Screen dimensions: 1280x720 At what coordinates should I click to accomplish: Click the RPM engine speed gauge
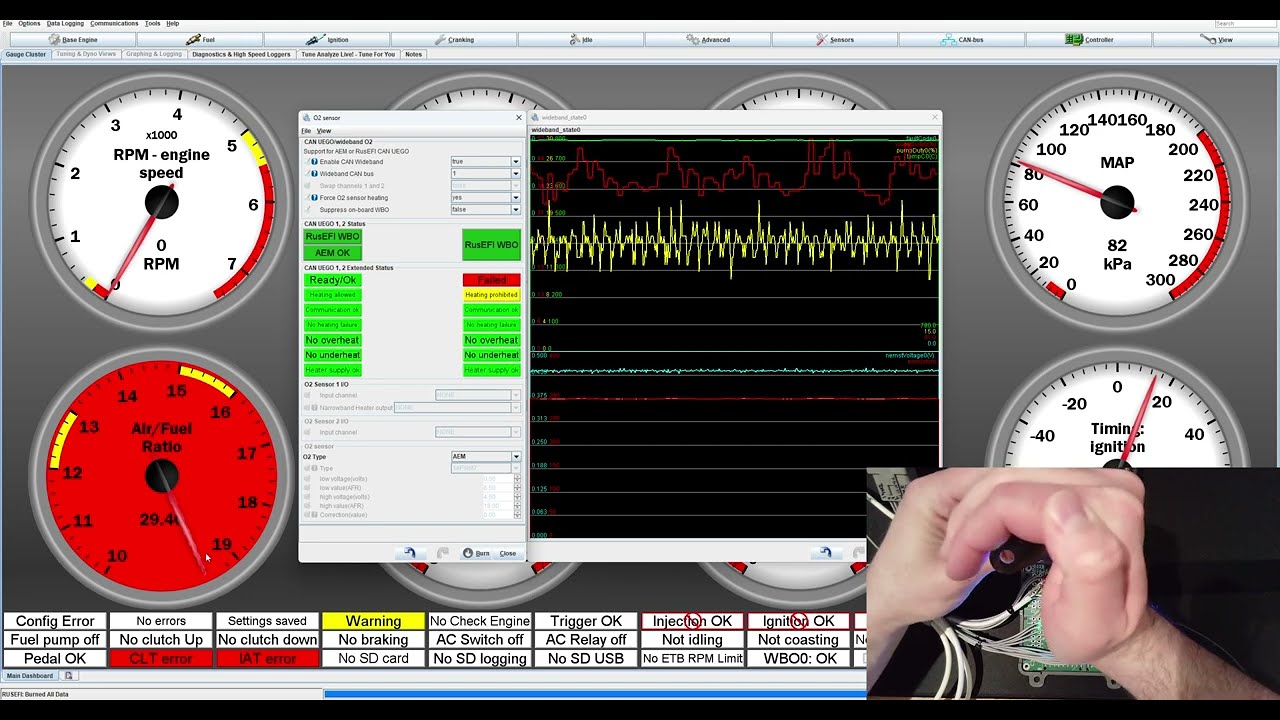click(x=161, y=203)
